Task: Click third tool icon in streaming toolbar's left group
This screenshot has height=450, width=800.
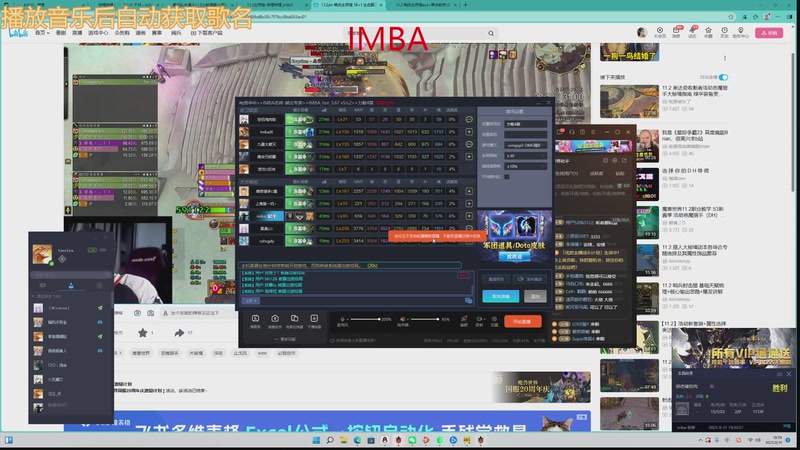Action: tap(294, 318)
